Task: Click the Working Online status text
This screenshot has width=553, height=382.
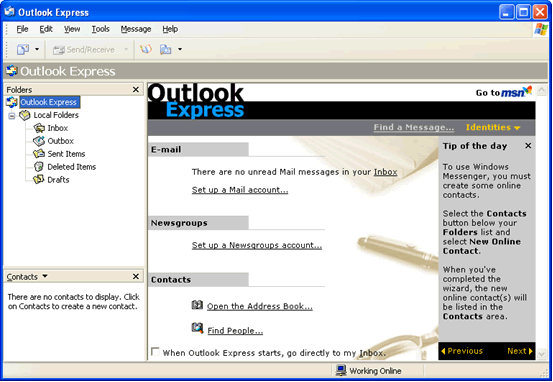Action: [x=375, y=371]
